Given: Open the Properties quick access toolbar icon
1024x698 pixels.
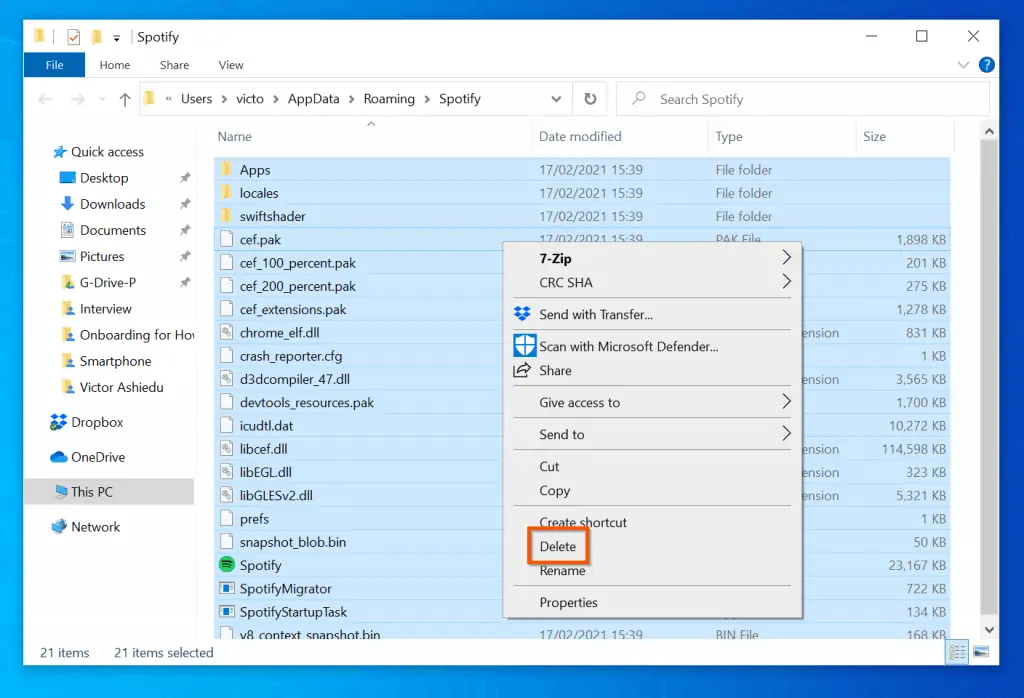Looking at the screenshot, I should point(74,37).
